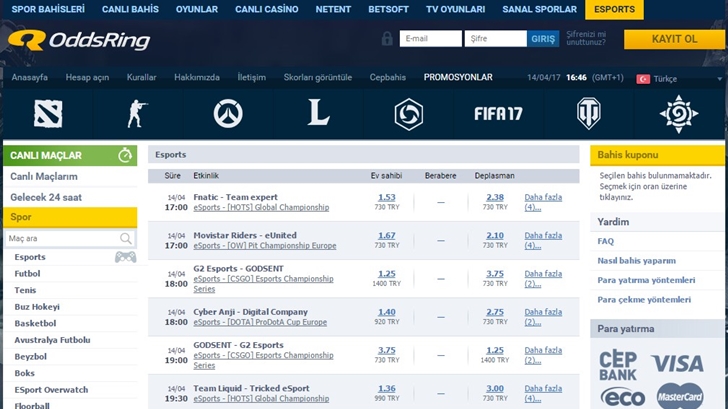Open Nasıl bahis yaparım help link
This screenshot has width=728, height=409.
click(637, 261)
